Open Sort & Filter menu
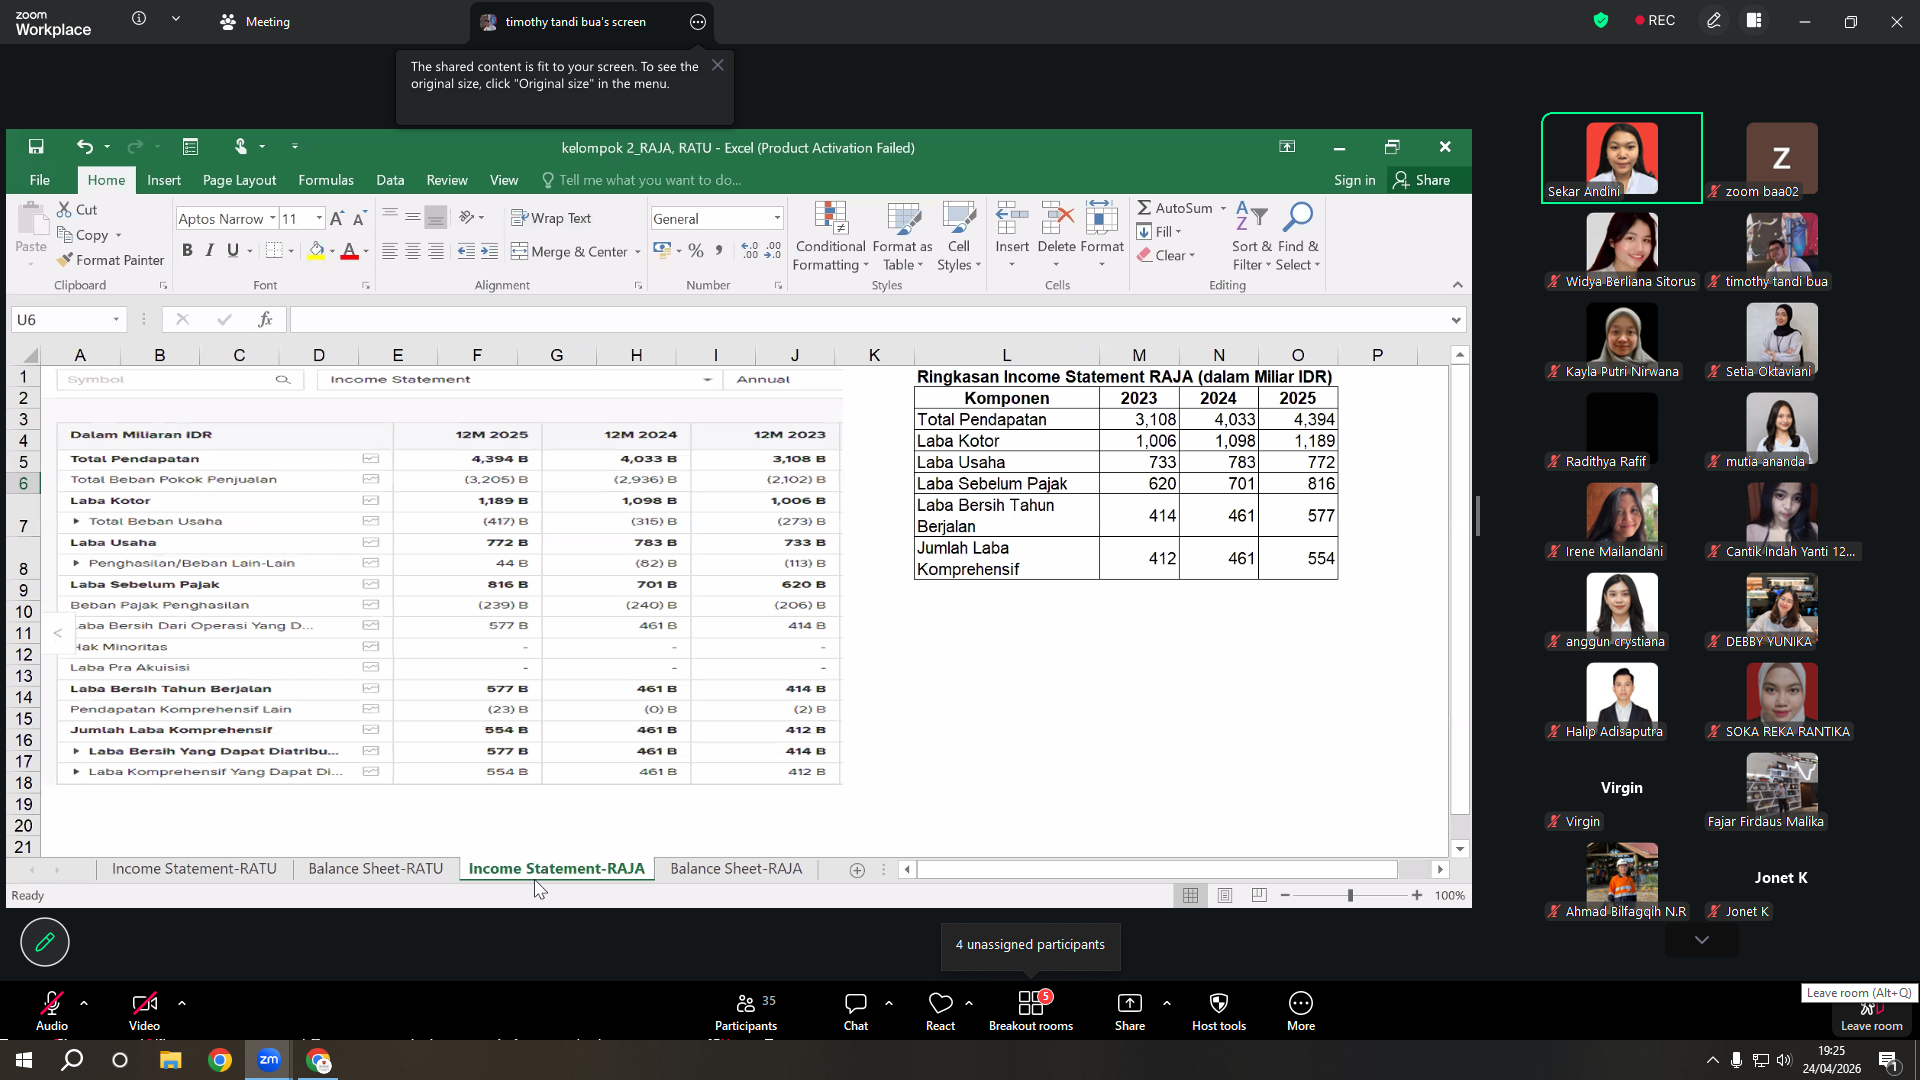The image size is (1920, 1080). (x=1252, y=236)
